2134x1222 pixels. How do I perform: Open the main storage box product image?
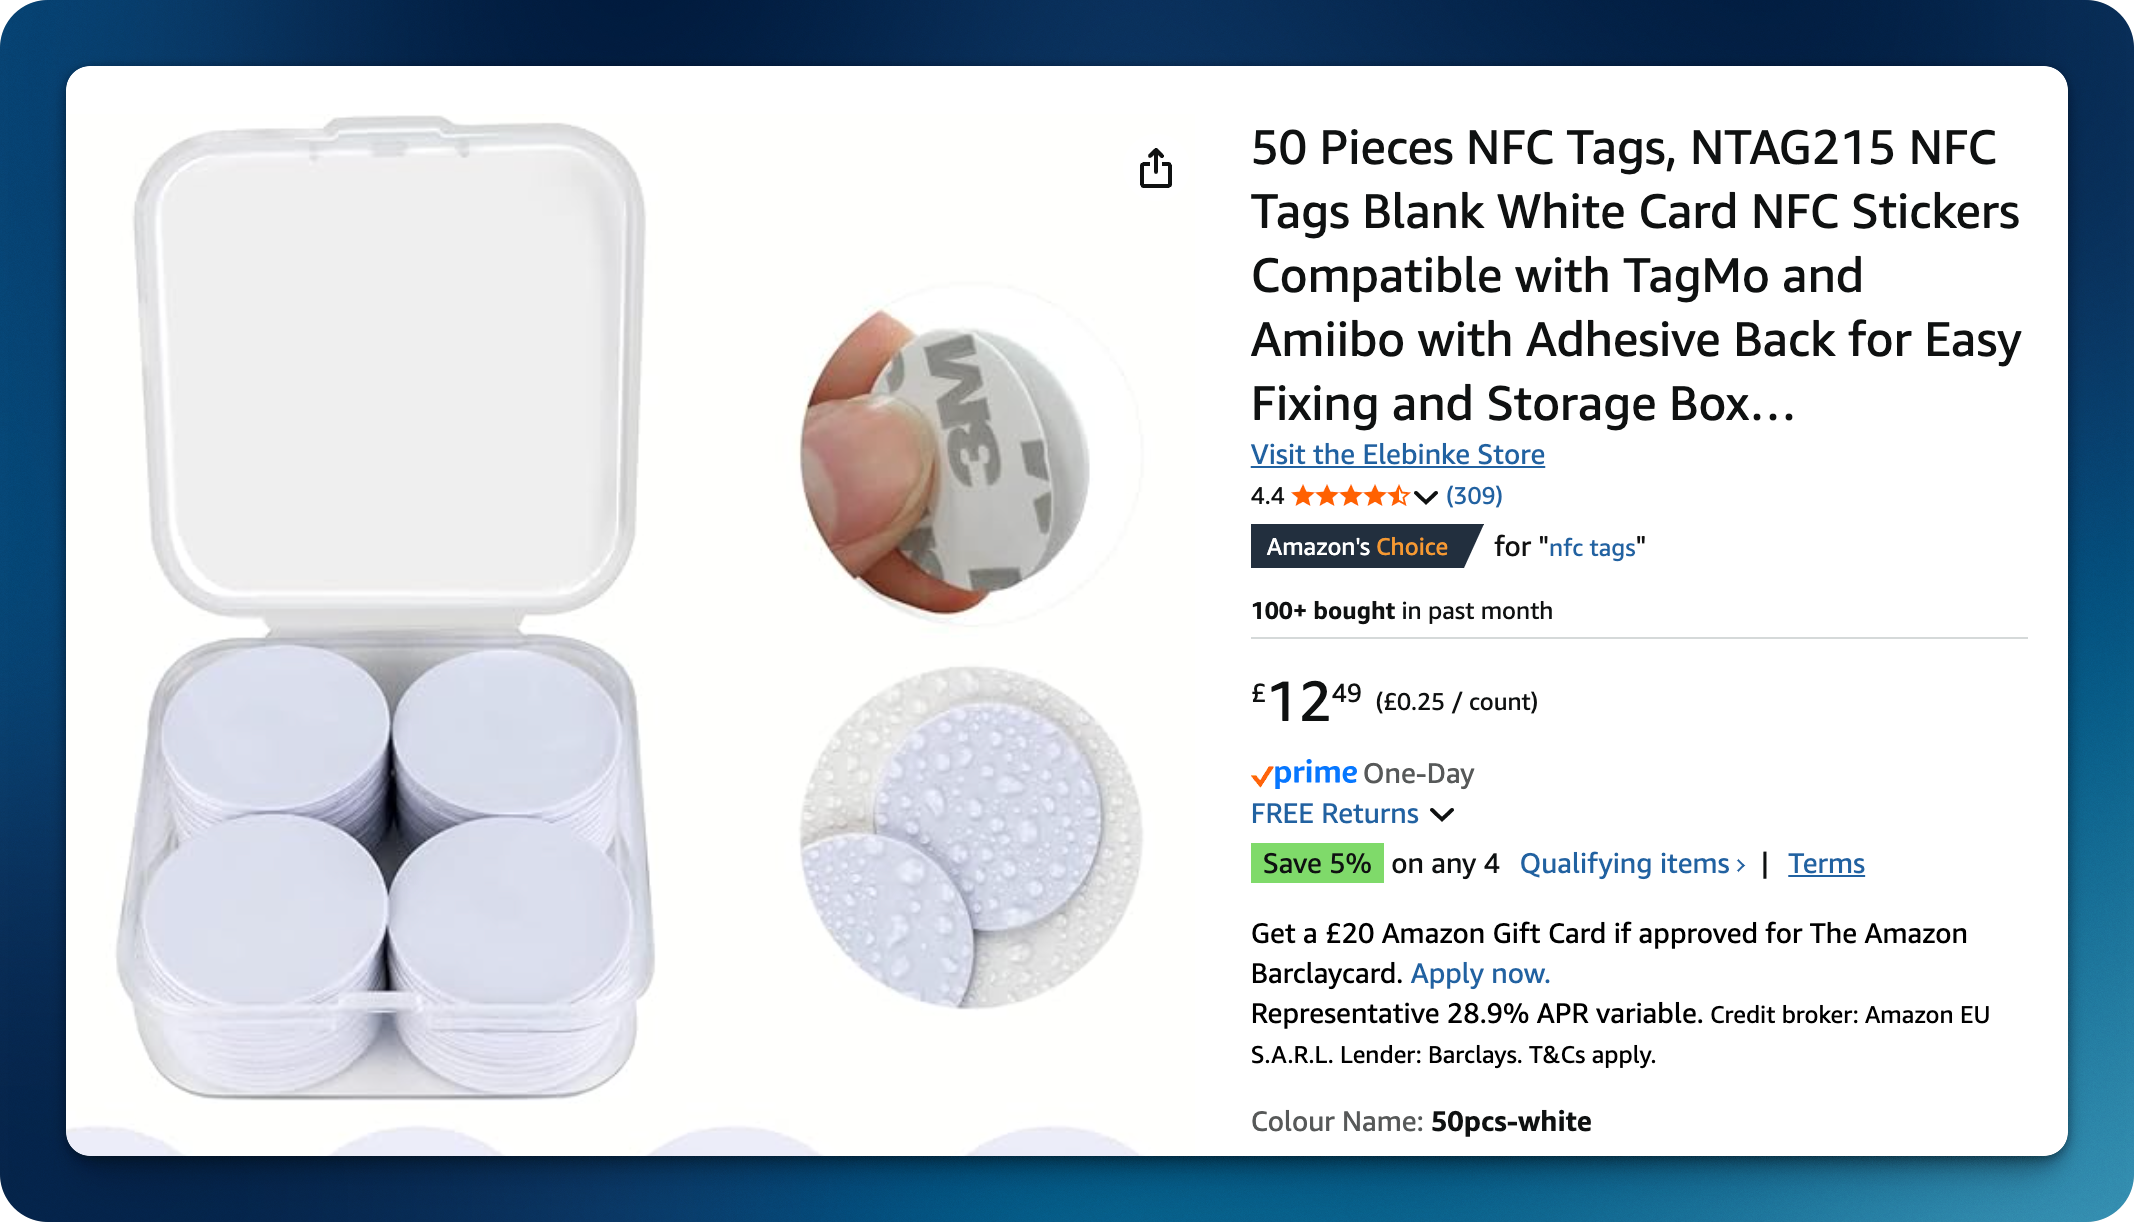point(385,608)
